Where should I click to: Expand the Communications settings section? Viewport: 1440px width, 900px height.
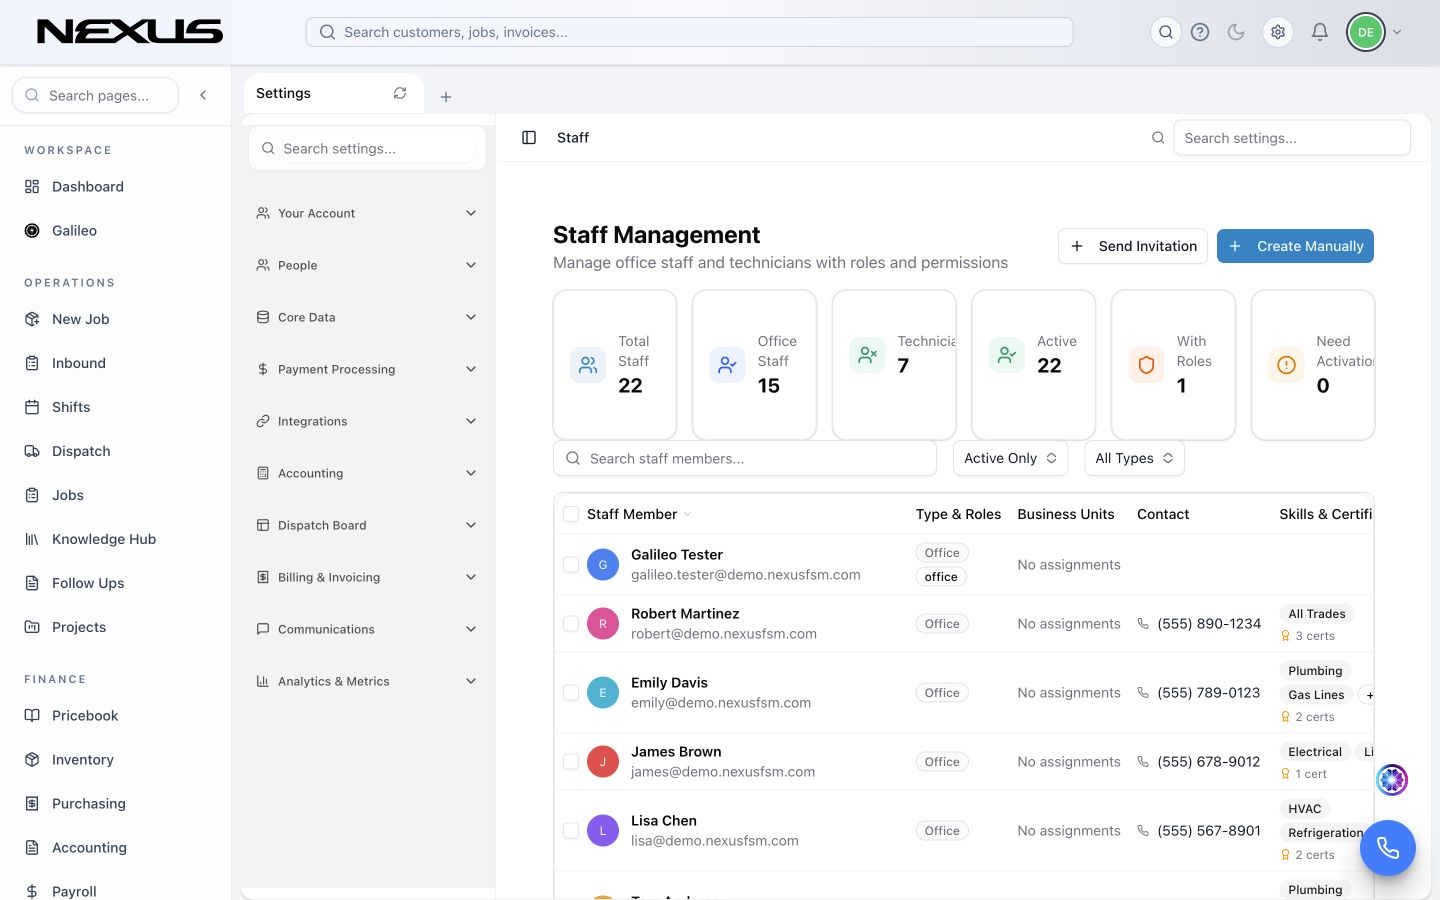pyautogui.click(x=367, y=629)
